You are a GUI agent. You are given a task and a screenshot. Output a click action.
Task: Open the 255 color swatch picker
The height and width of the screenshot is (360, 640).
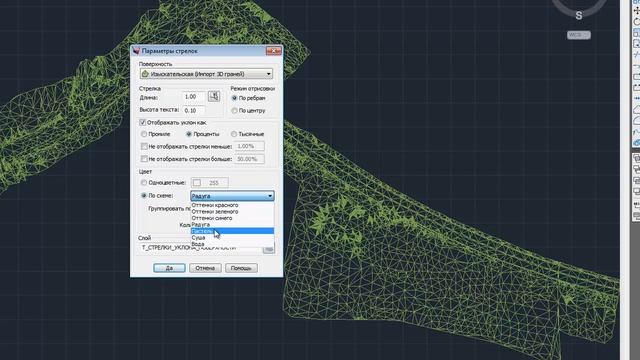(210, 182)
